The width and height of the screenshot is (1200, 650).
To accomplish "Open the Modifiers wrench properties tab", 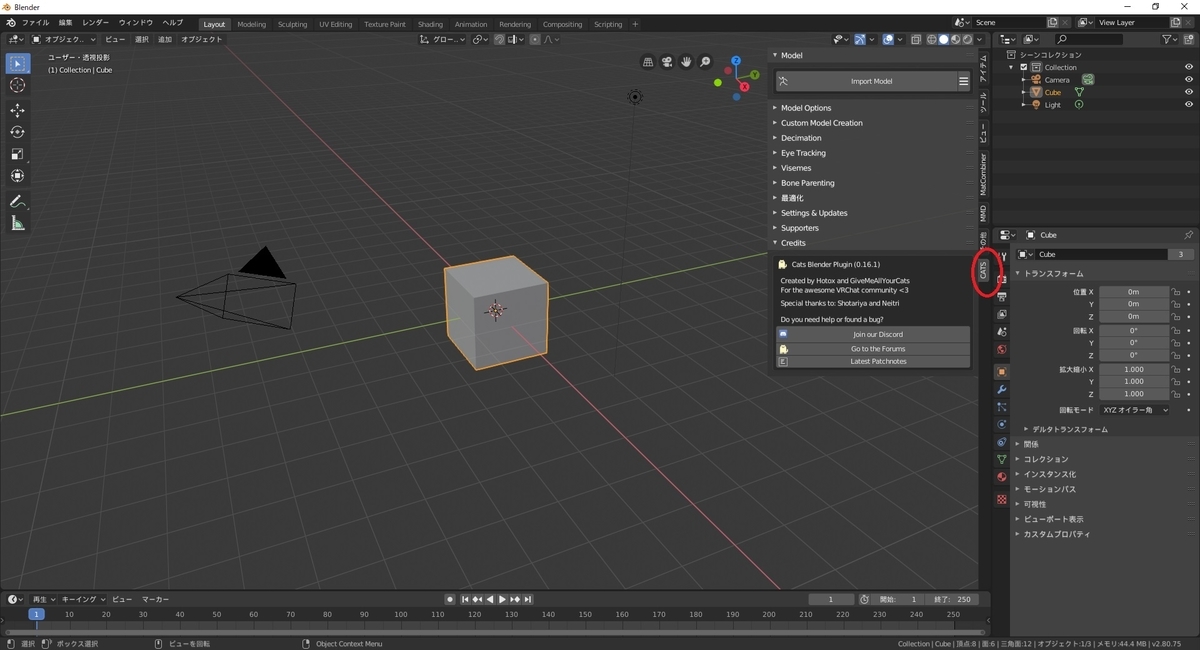I will click(1001, 389).
